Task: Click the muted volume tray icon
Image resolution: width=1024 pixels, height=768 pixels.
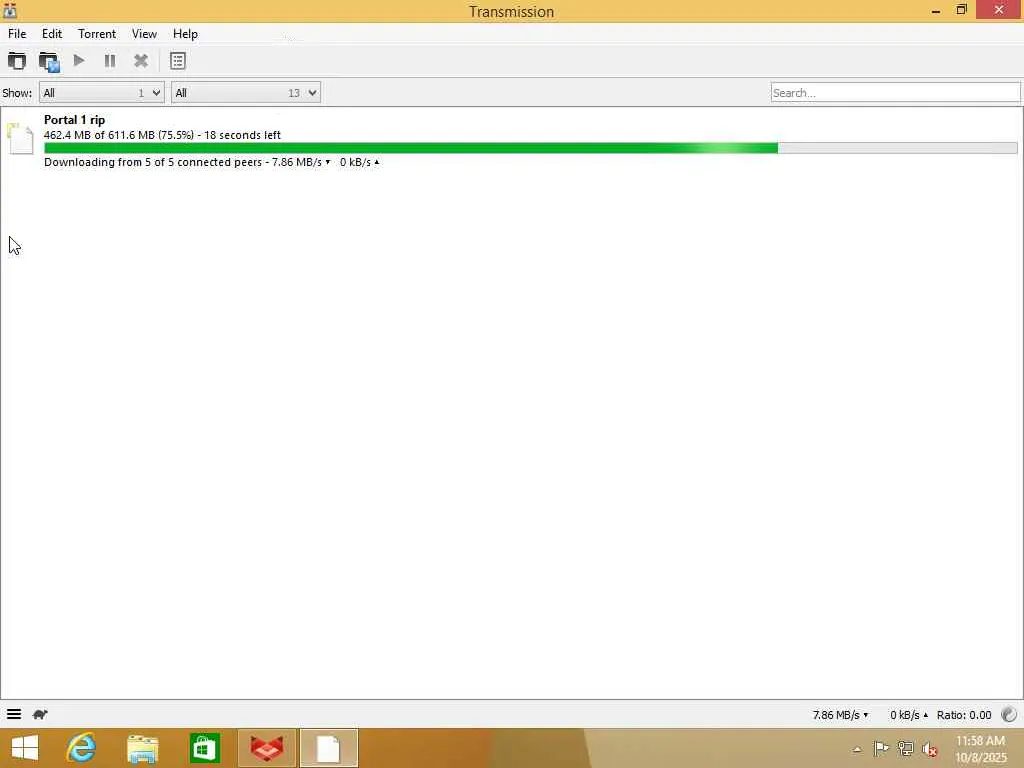Action: (929, 749)
